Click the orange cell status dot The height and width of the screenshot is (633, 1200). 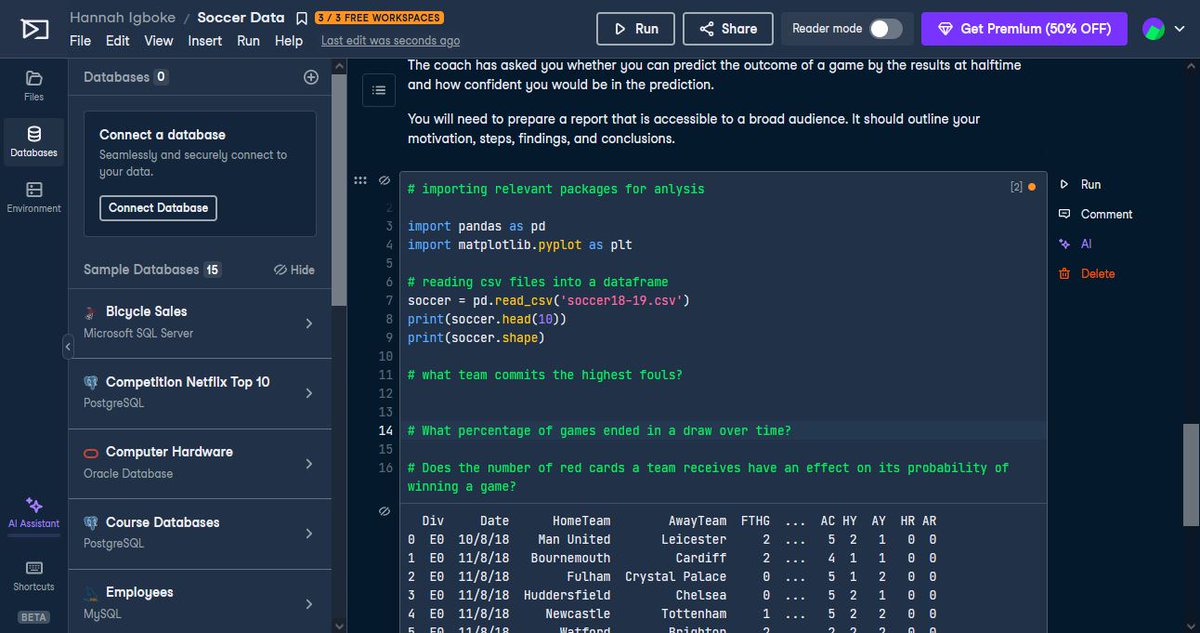1031,187
